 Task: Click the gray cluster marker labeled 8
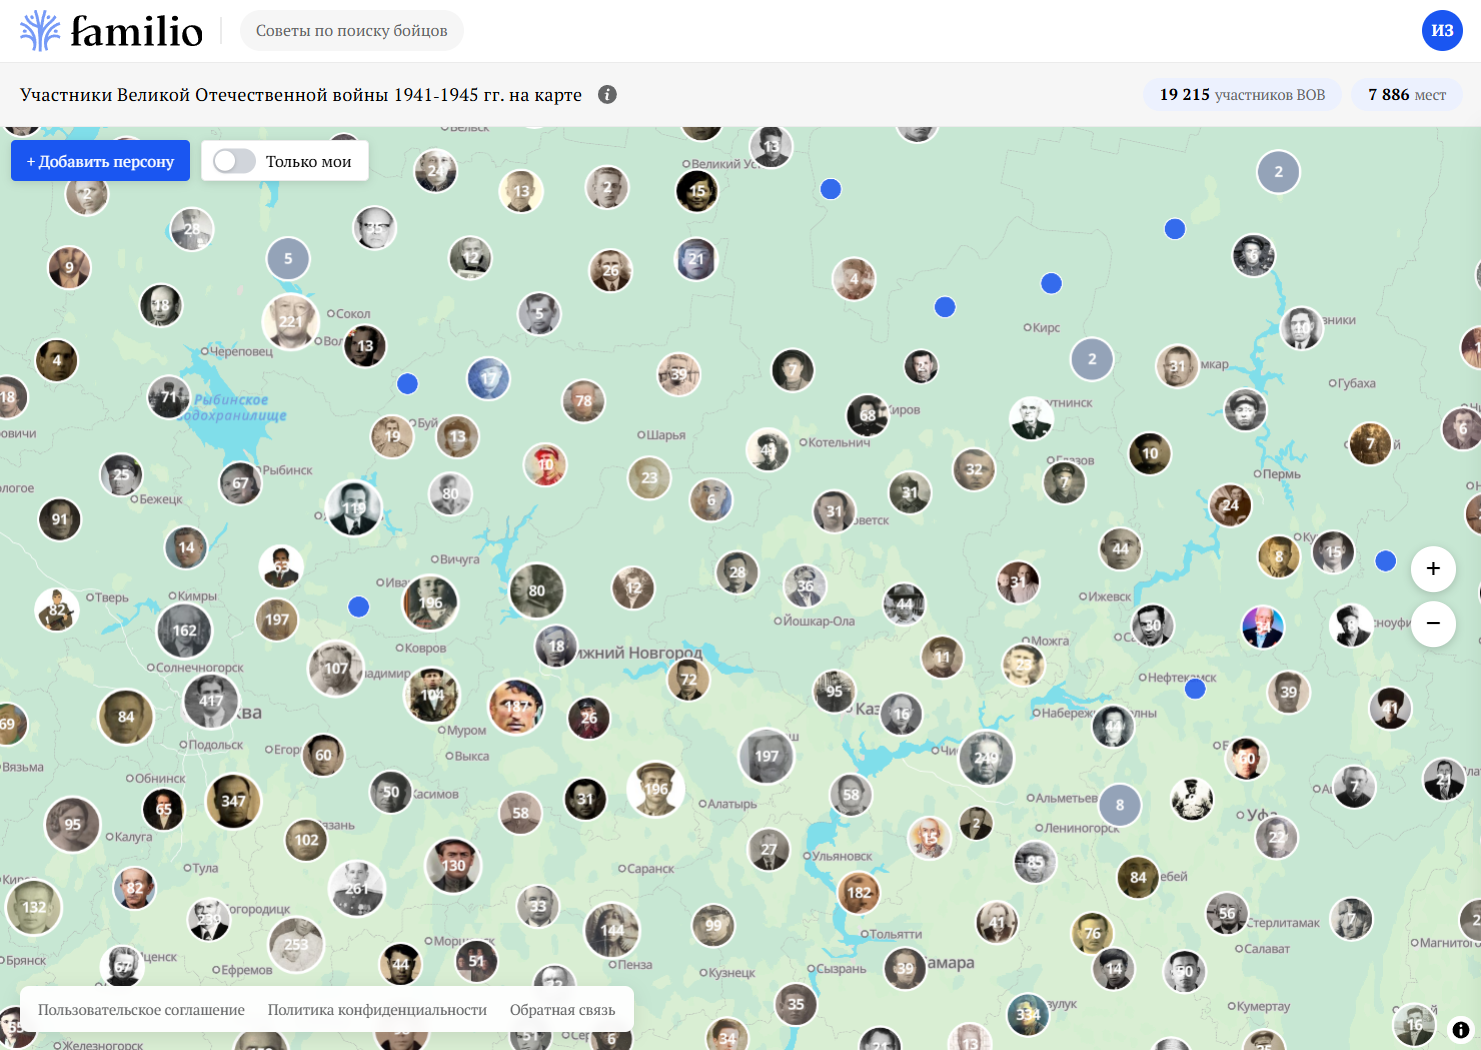point(1120,805)
